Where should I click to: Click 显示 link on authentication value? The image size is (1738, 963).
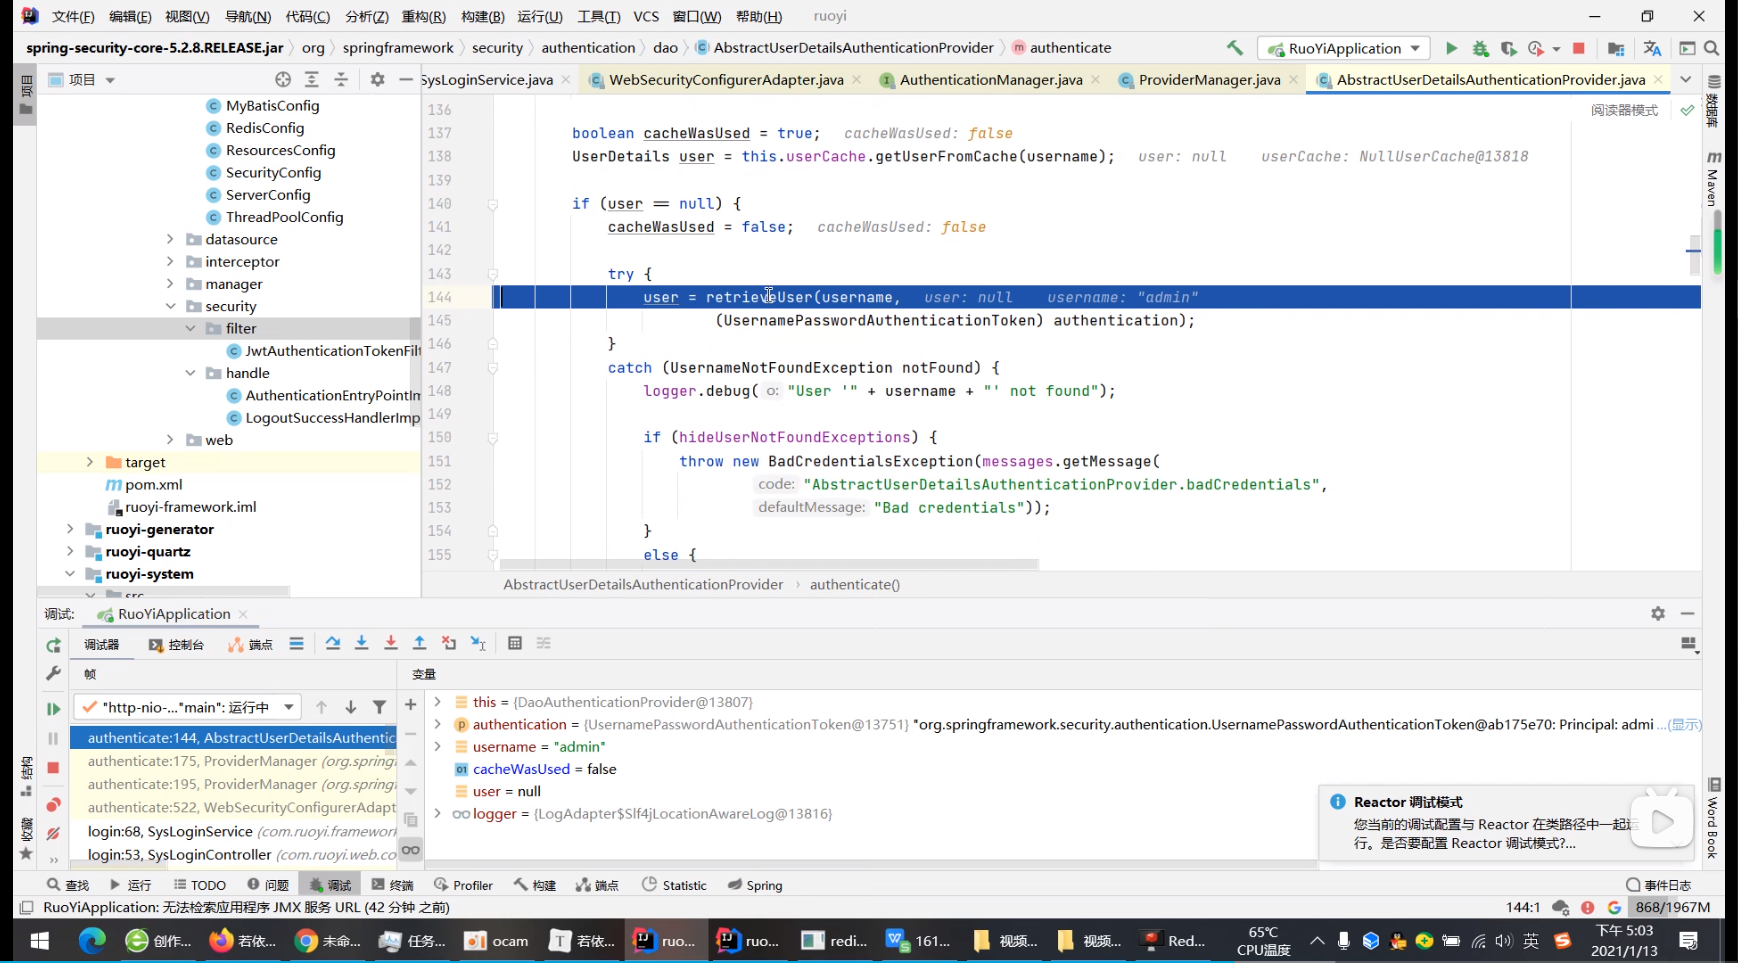1685,725
